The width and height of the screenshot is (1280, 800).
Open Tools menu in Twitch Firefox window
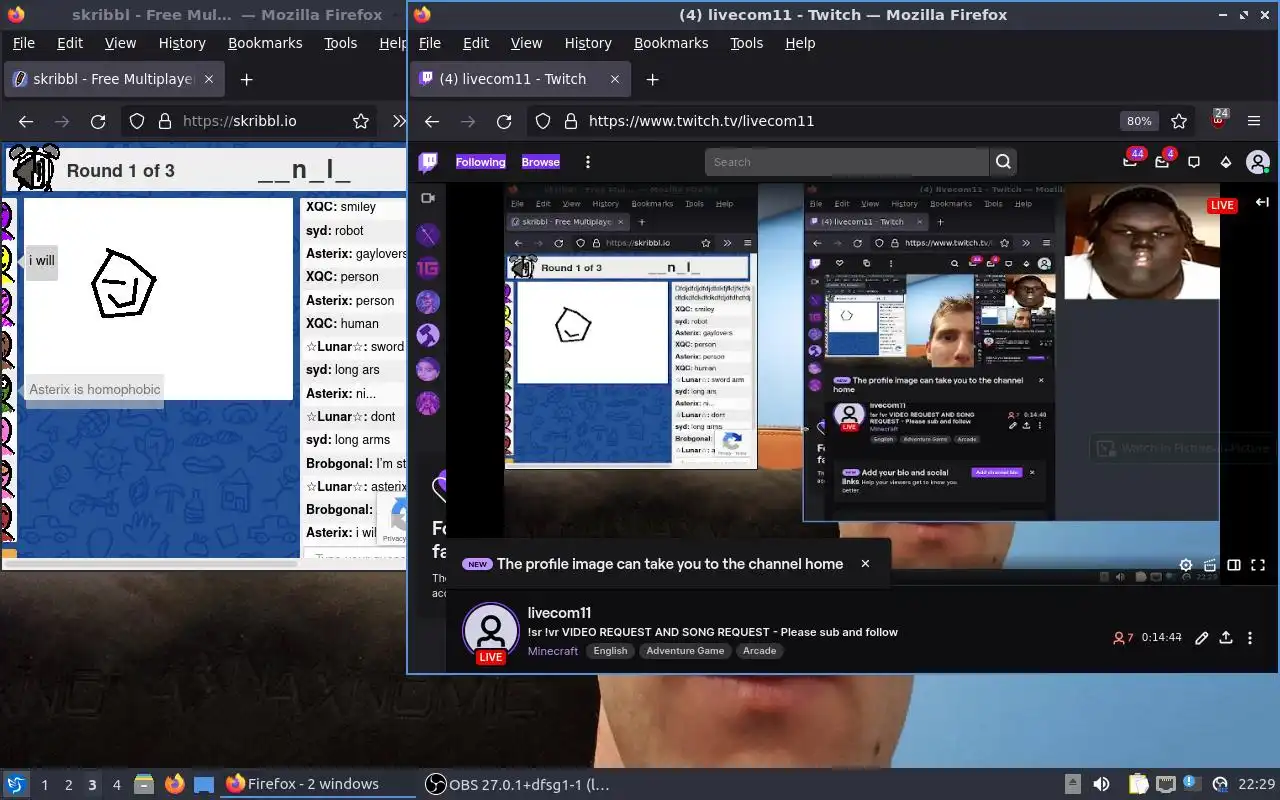[x=747, y=43]
